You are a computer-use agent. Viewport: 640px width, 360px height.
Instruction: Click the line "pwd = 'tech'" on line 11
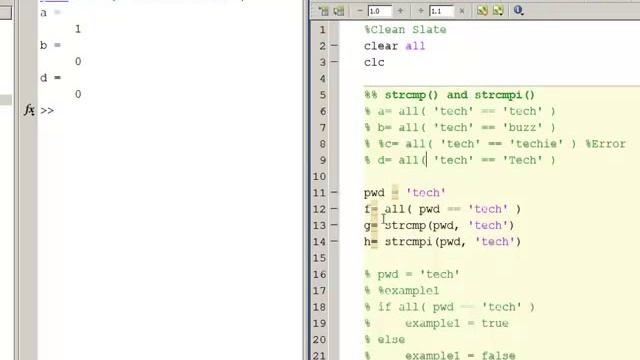(x=404, y=193)
